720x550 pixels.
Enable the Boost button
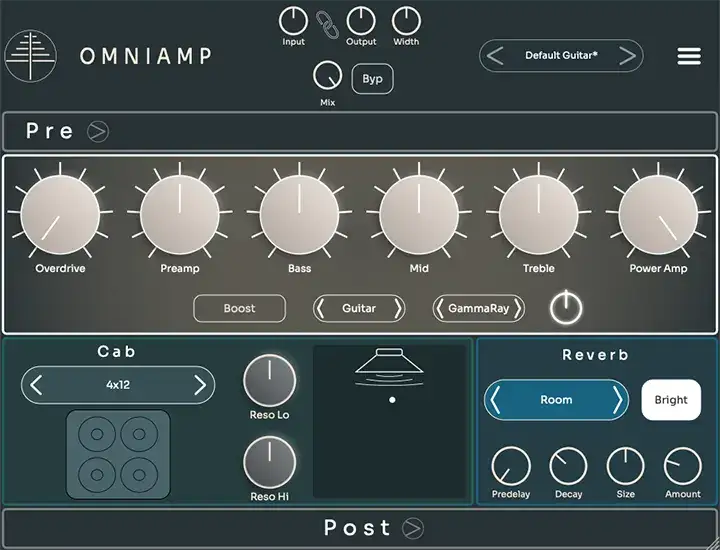240,308
